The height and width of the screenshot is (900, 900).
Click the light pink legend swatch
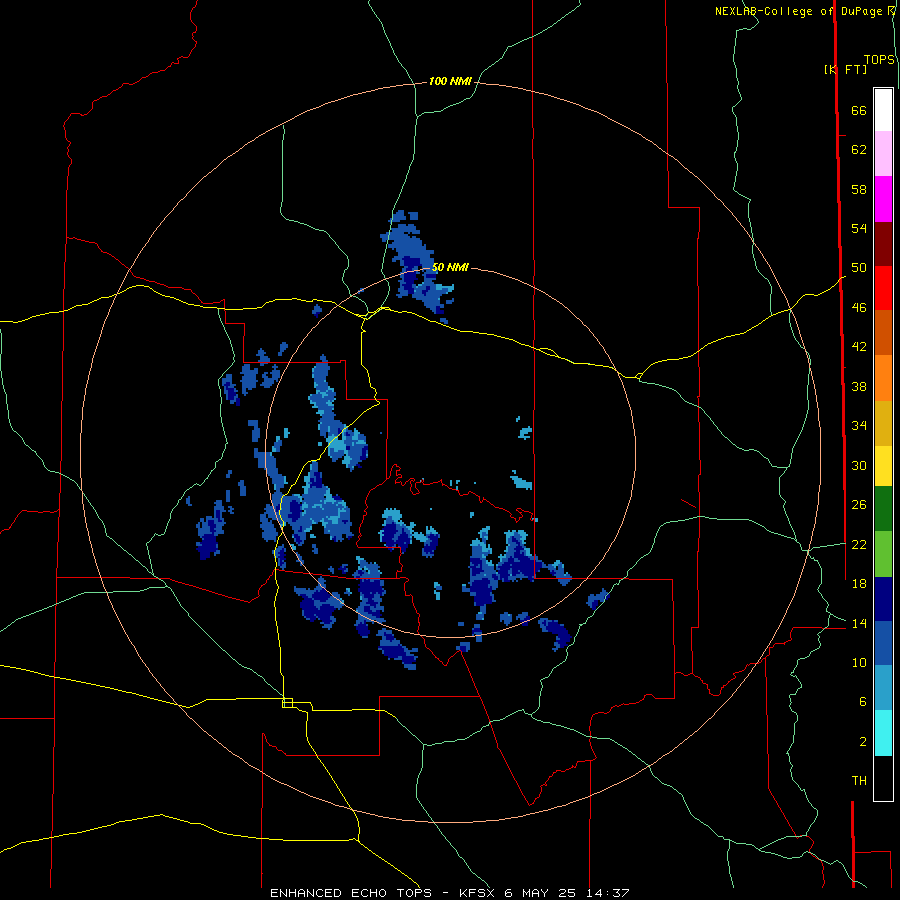point(883,153)
